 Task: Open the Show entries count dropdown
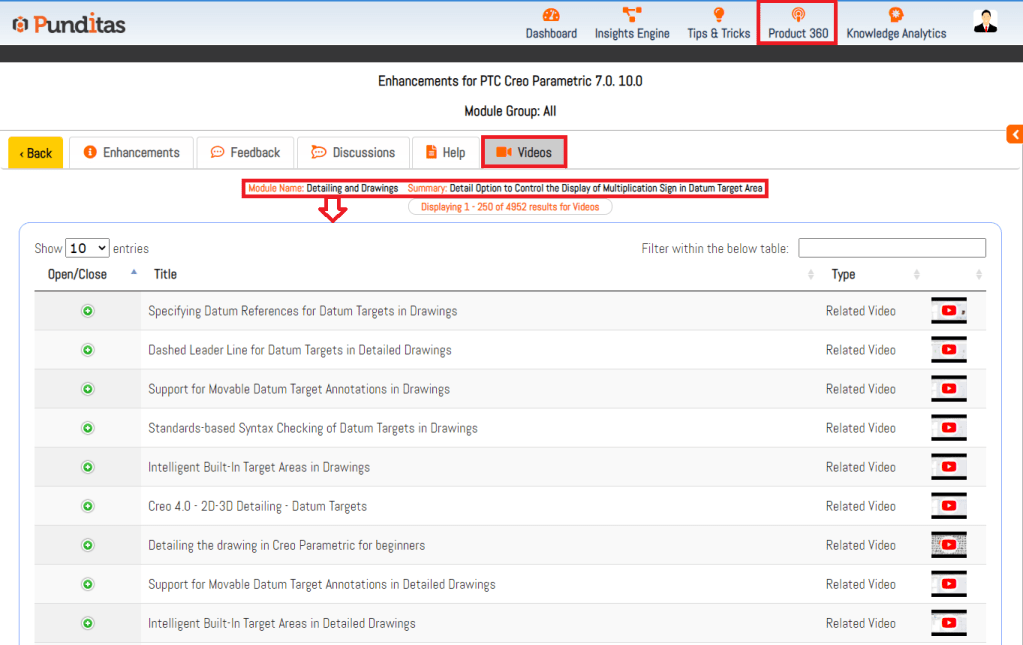pos(87,248)
